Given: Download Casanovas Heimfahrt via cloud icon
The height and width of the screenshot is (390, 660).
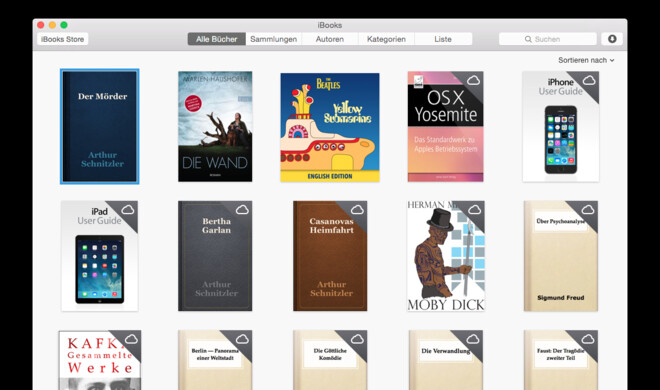Looking at the screenshot, I should tap(357, 210).
